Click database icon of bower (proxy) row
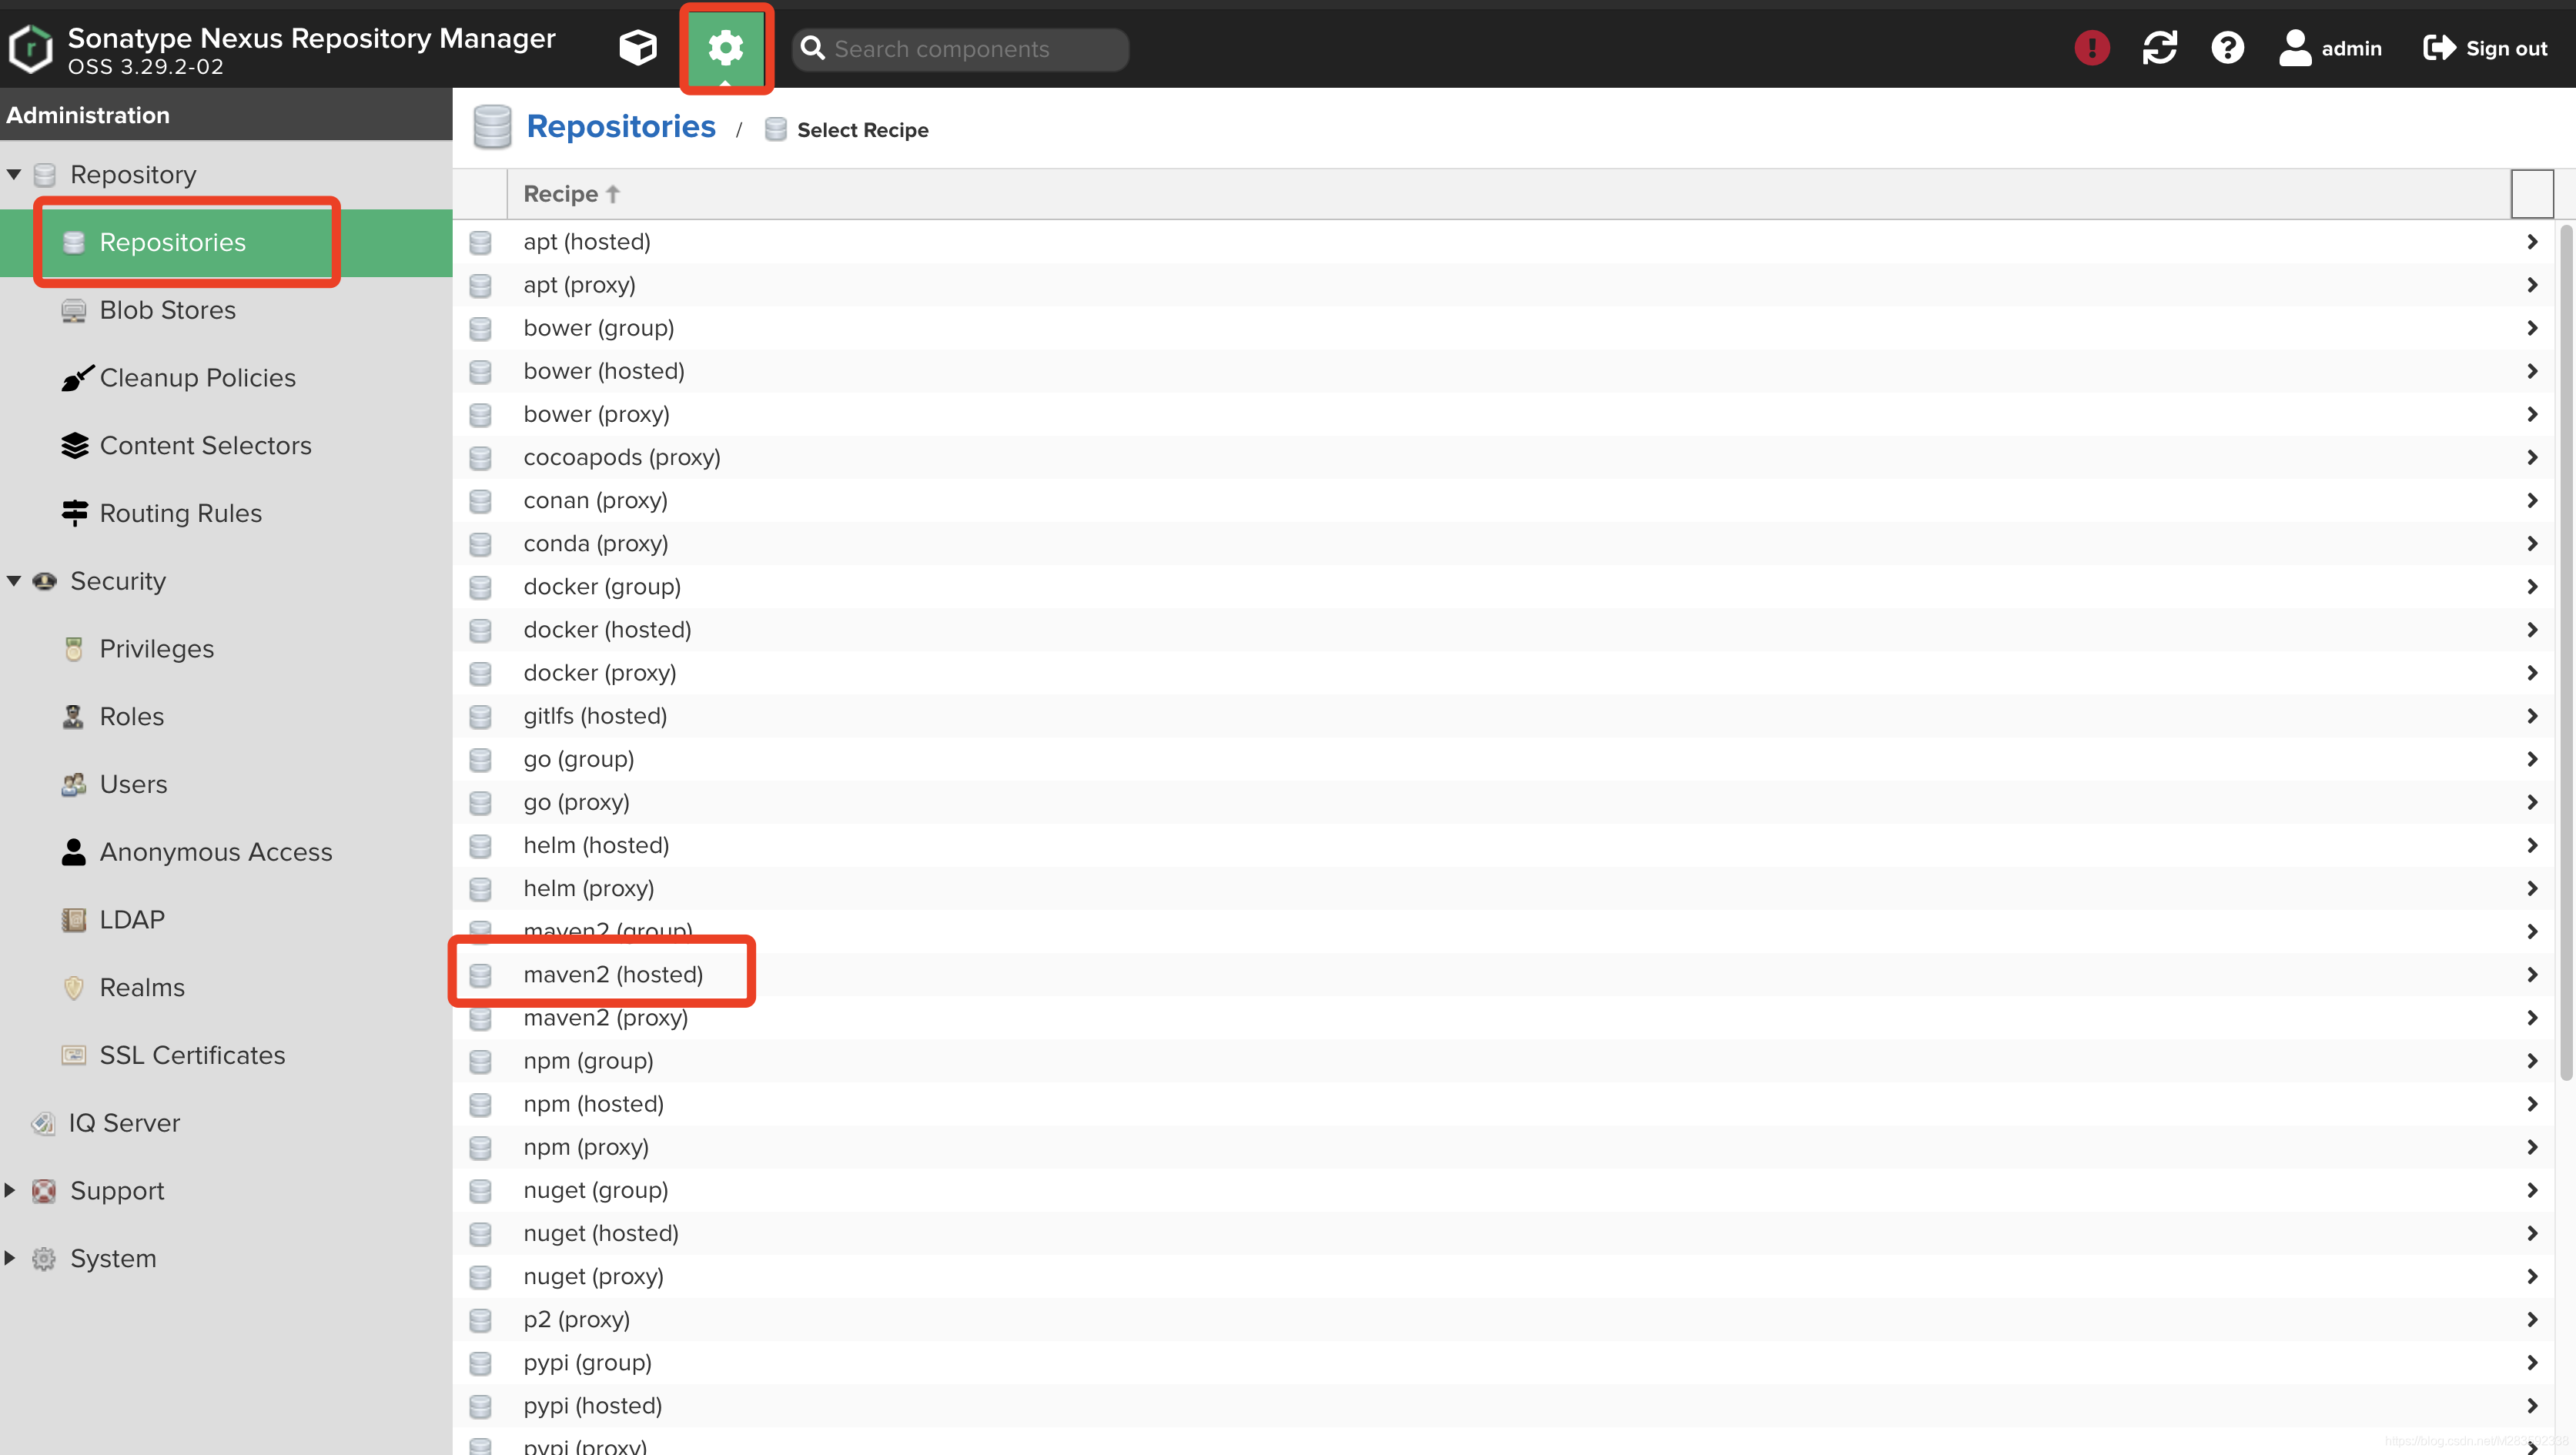The image size is (2576, 1455). click(x=480, y=415)
